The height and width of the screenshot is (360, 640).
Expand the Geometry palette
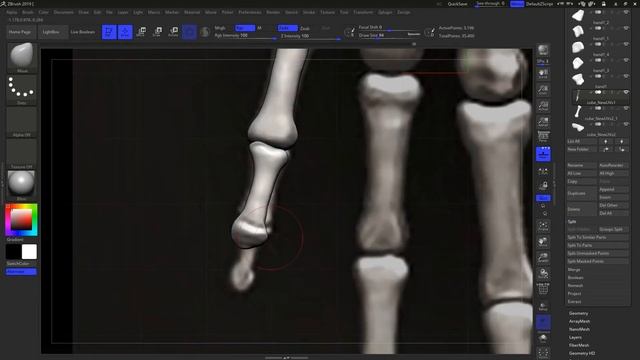pyautogui.click(x=579, y=313)
